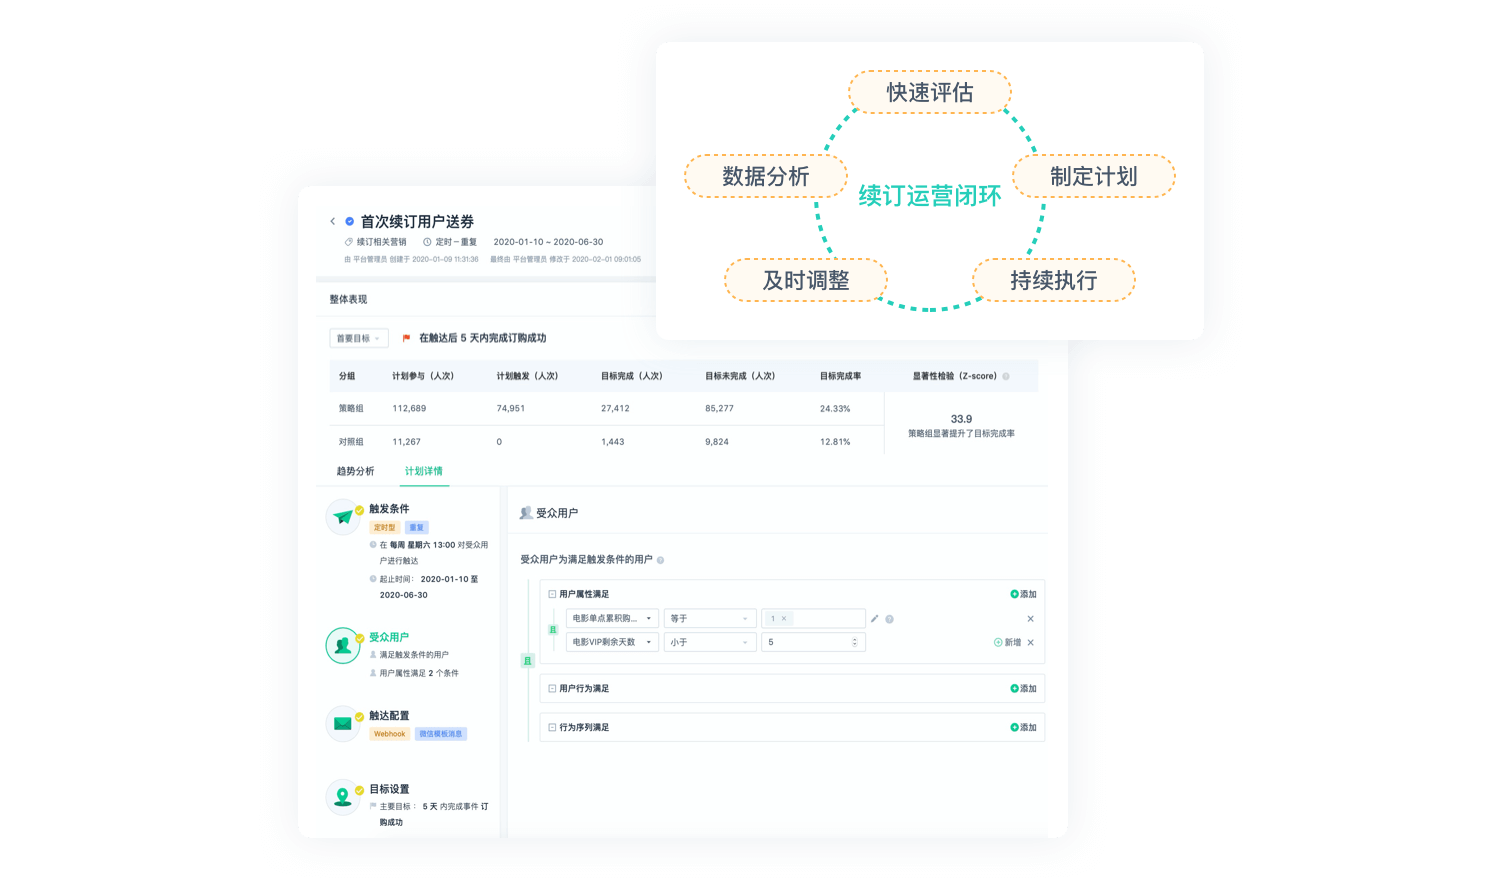
Task: Click 添加 in the 用户行为满足 section
Action: [1023, 689]
